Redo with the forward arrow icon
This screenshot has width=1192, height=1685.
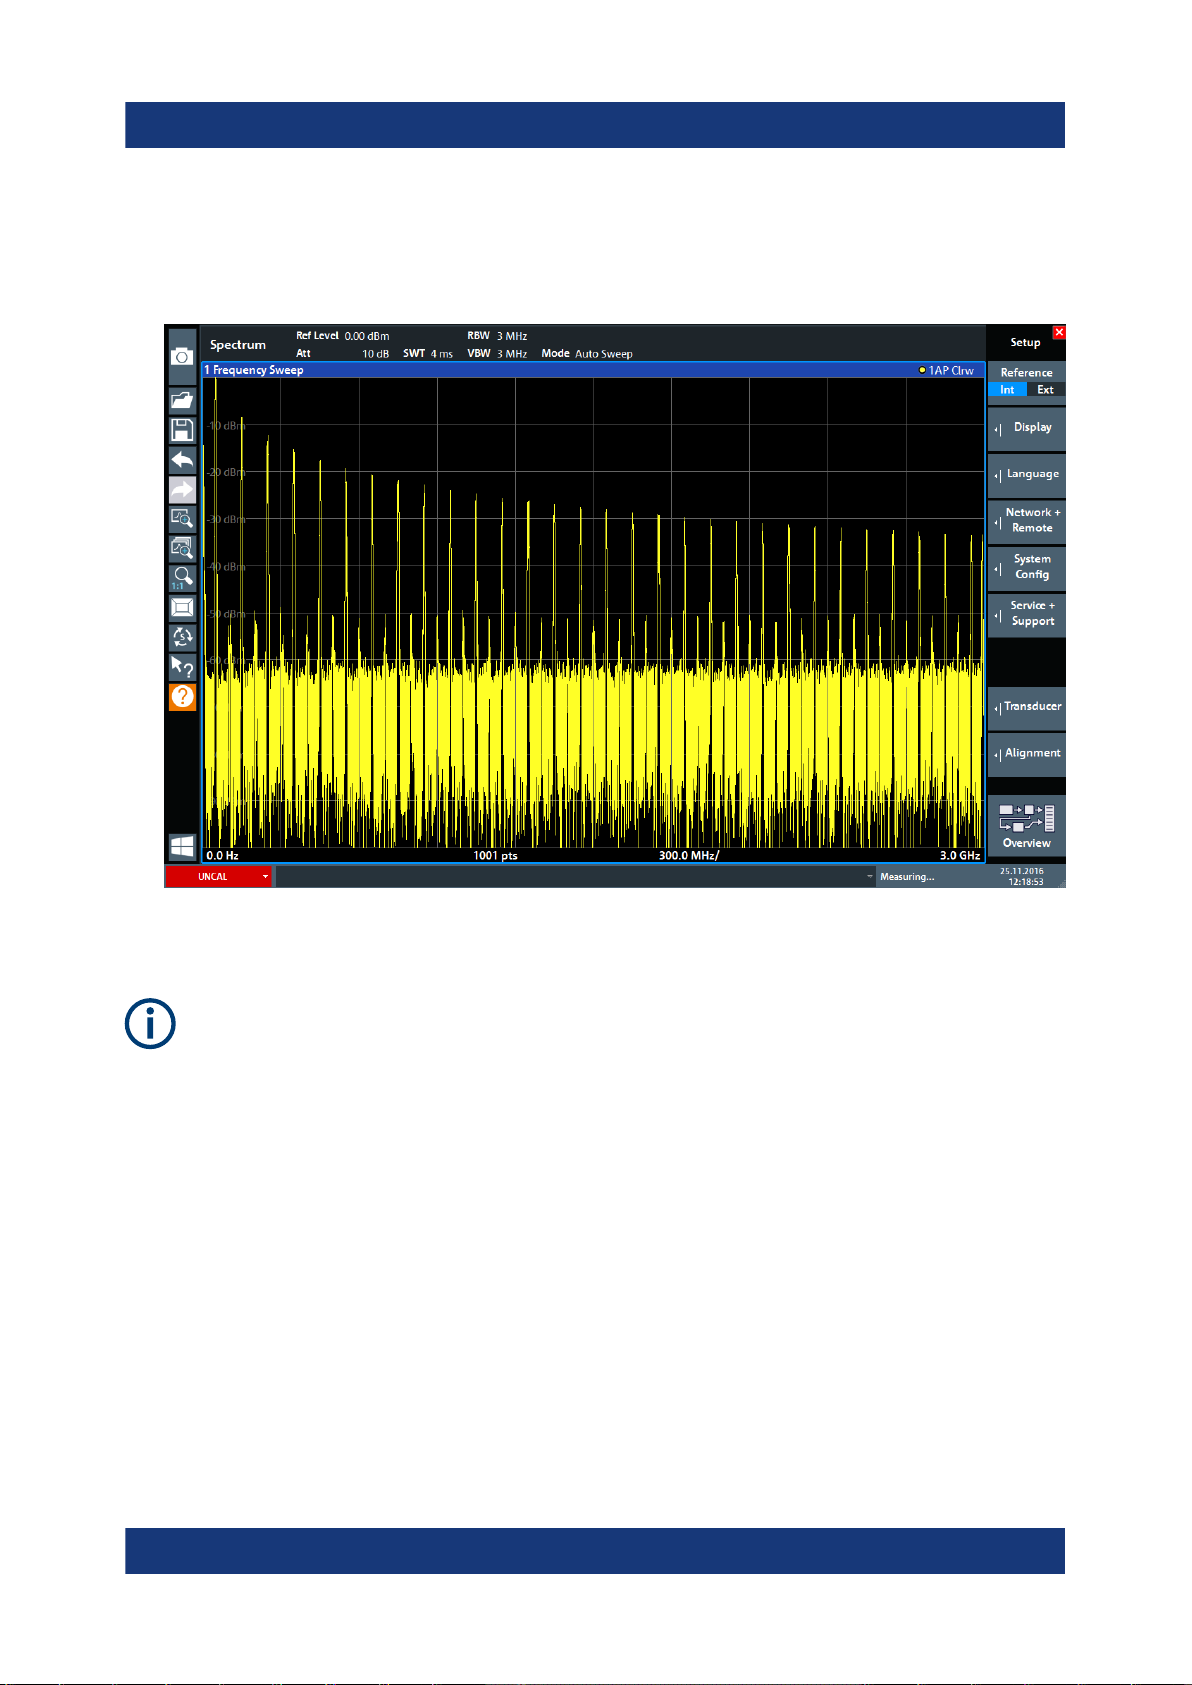click(x=182, y=490)
